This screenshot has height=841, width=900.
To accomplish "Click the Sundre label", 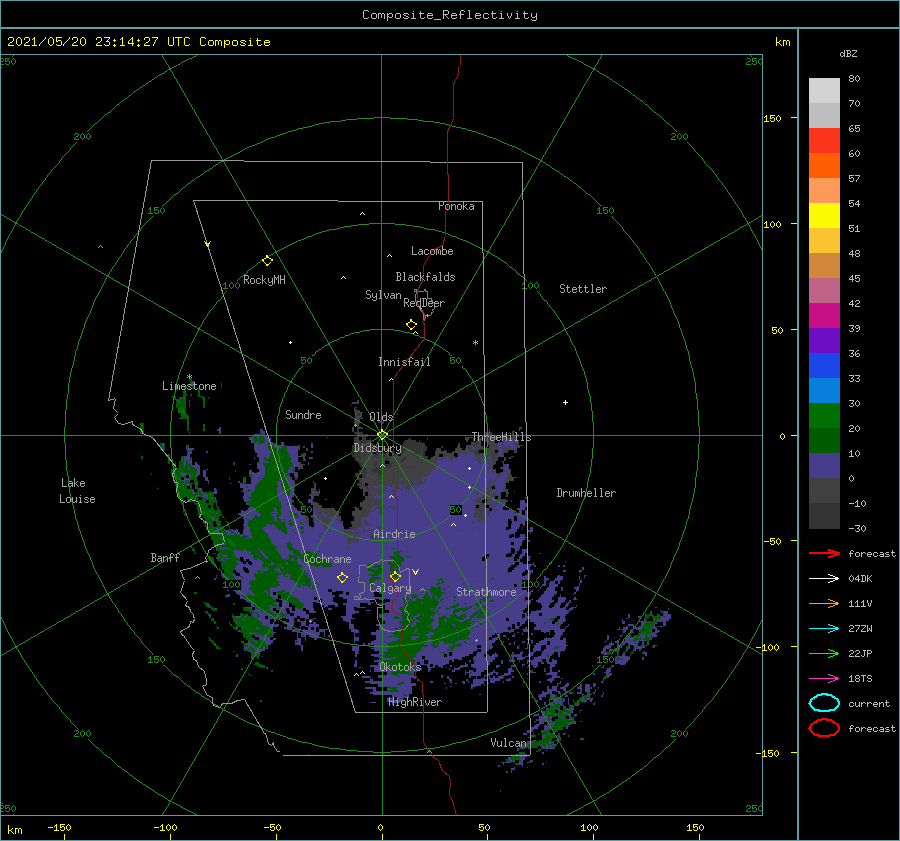I will point(303,414).
